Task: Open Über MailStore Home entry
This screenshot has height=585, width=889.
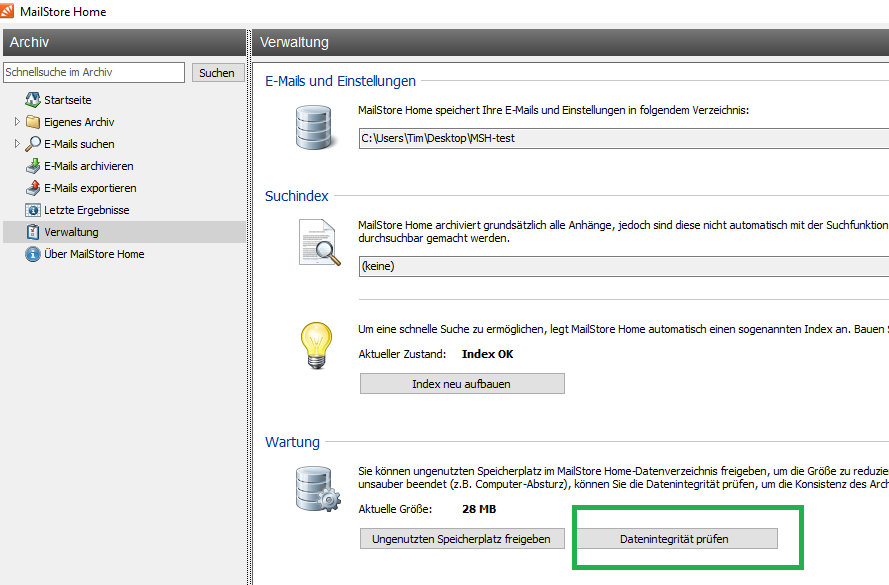Action: click(94, 254)
